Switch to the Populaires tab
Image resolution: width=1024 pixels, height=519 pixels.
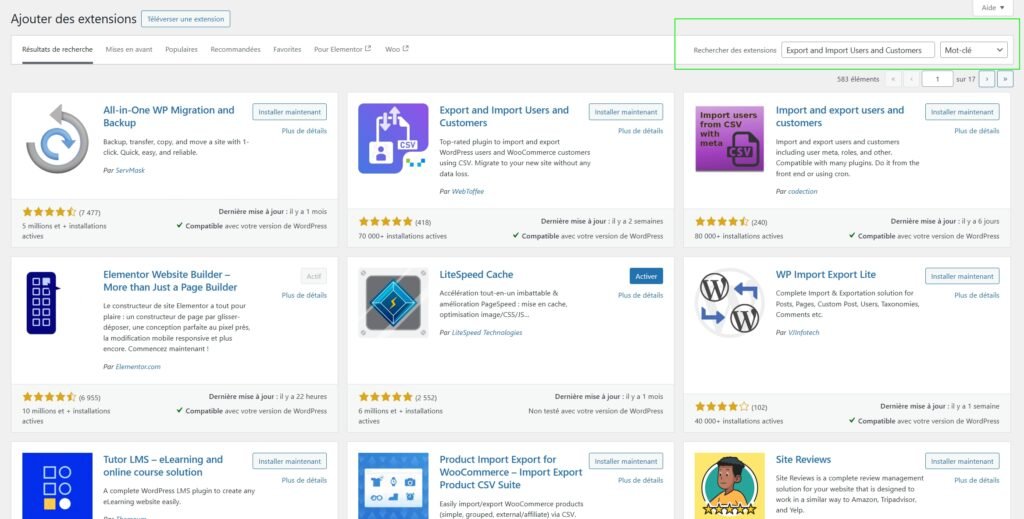coord(181,49)
